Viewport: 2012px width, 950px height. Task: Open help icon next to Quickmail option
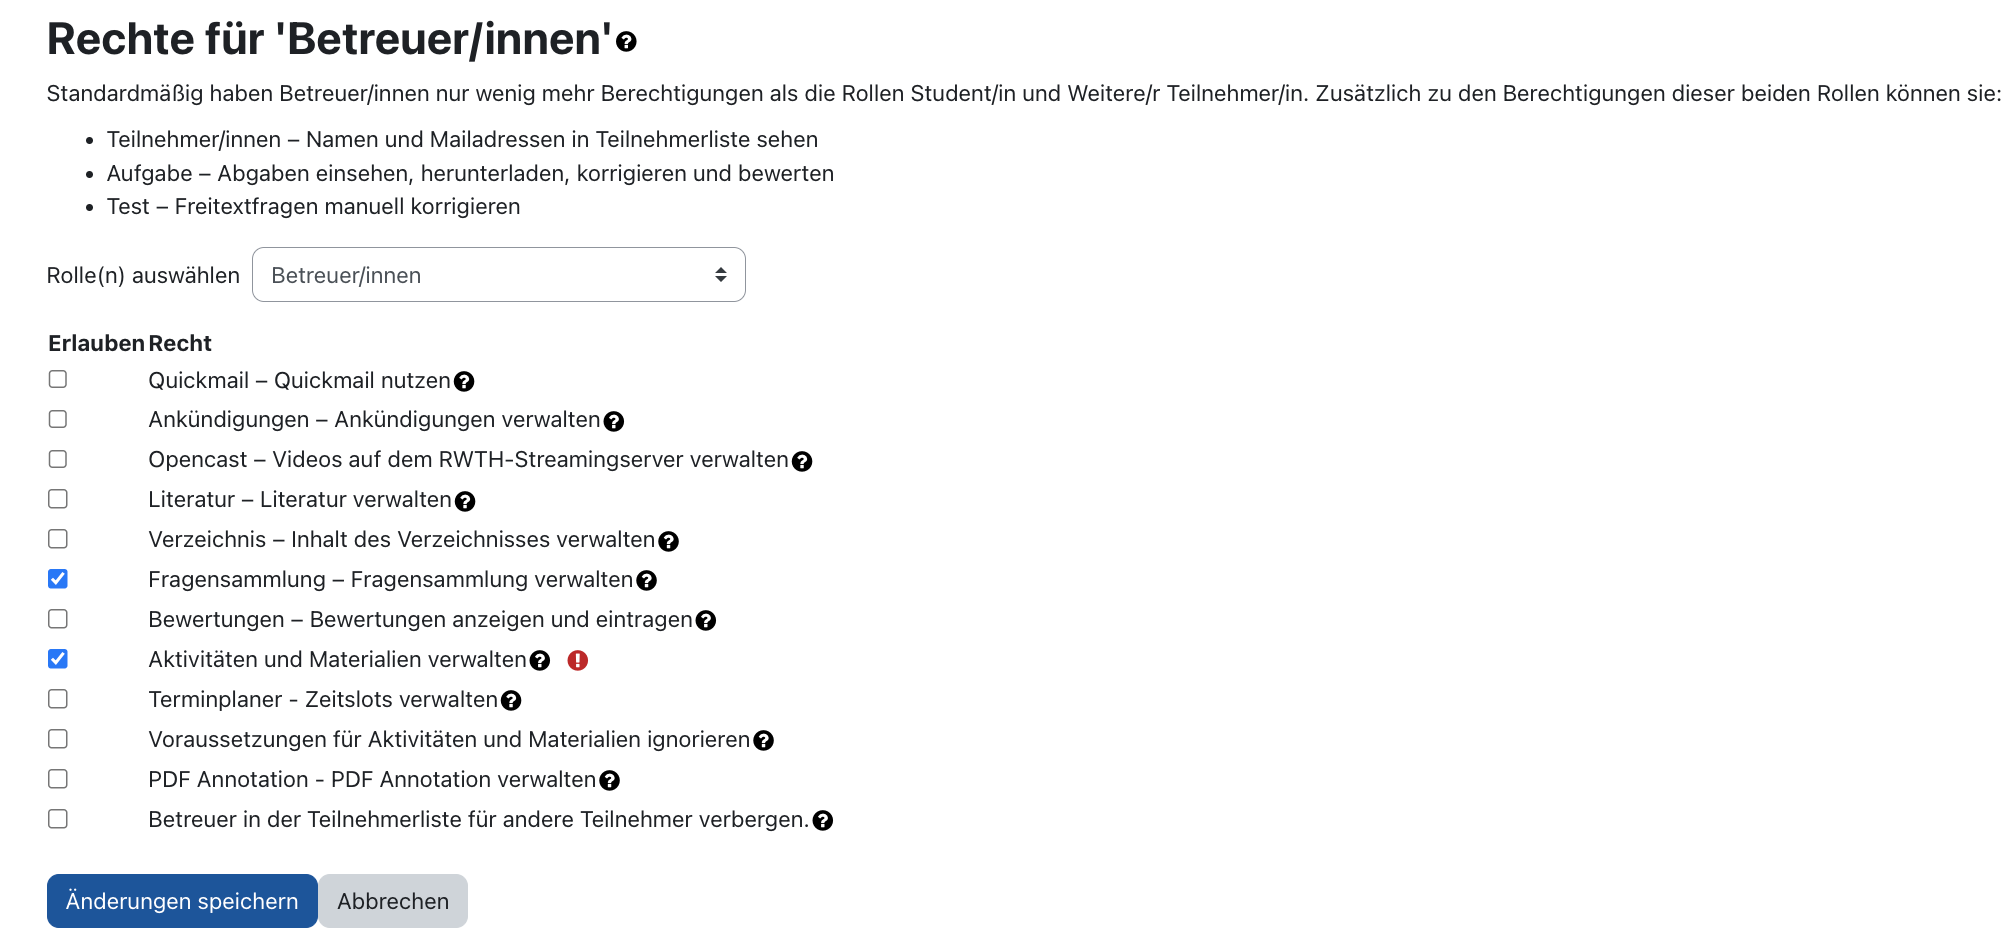(464, 381)
